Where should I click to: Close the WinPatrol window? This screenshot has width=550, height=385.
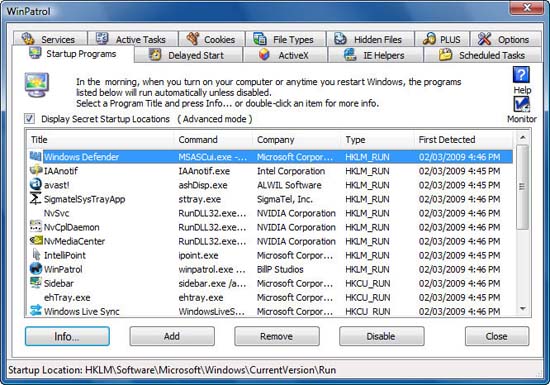tap(526, 7)
